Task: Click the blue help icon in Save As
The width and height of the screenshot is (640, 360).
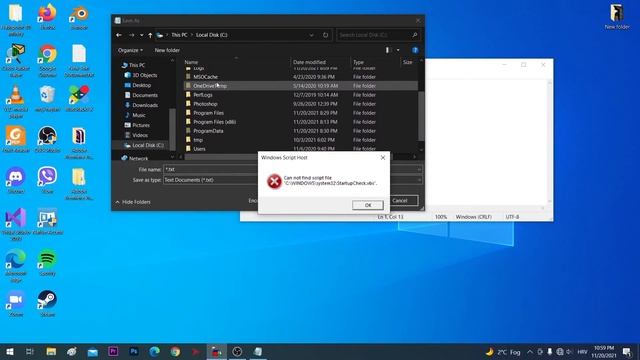Action: pyautogui.click(x=415, y=50)
